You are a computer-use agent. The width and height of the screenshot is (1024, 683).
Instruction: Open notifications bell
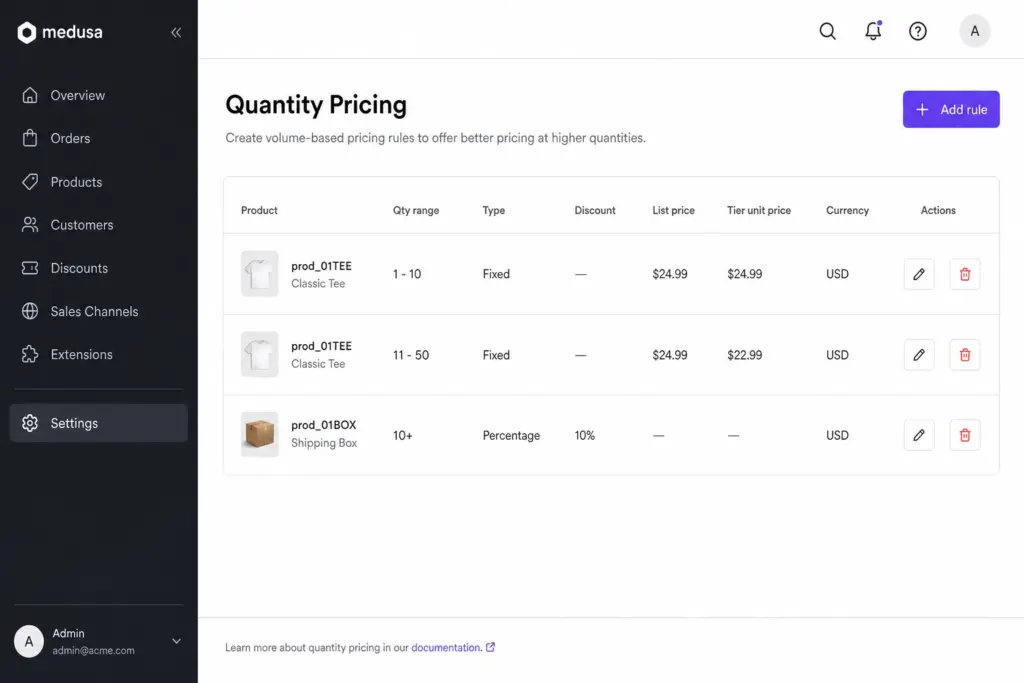coord(873,31)
